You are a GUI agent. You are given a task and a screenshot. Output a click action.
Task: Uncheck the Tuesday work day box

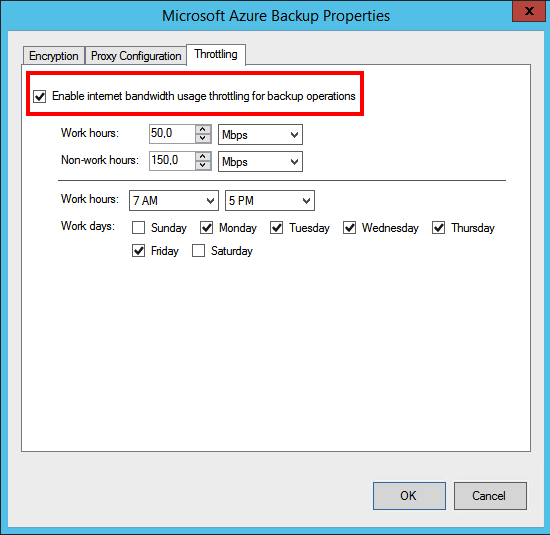(277, 228)
